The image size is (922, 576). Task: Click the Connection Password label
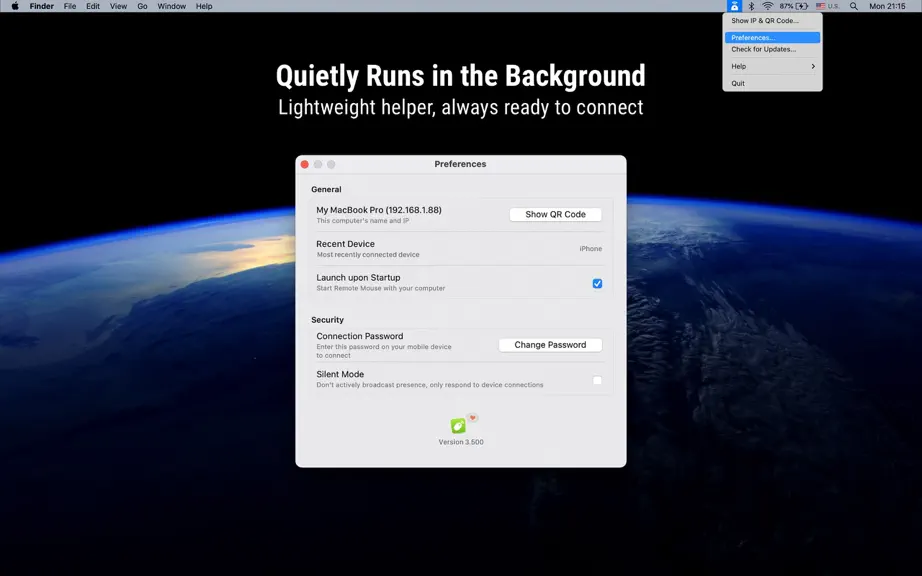click(x=360, y=336)
